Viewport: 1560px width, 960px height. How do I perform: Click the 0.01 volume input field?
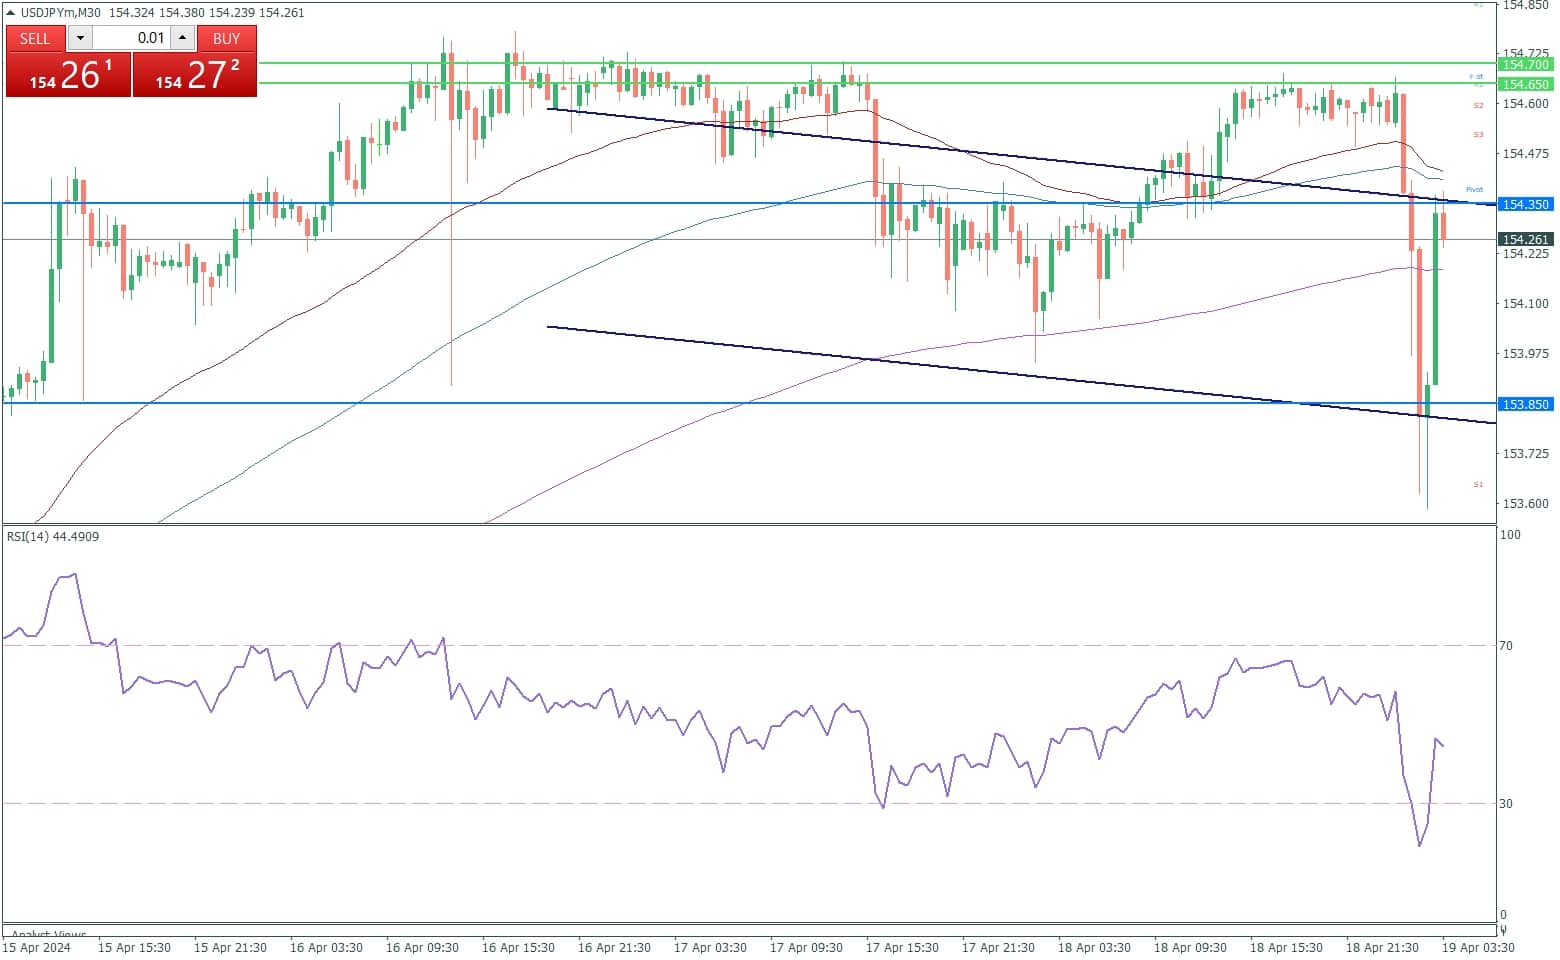click(x=131, y=38)
